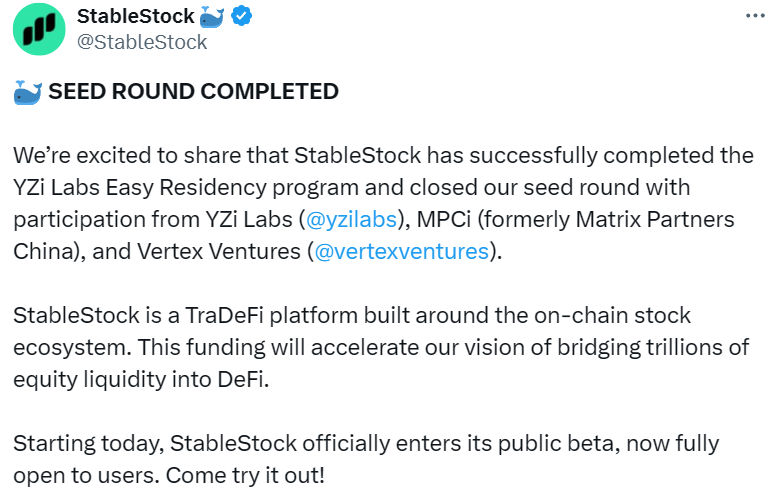
Task: Click the whale emoji before SEED ROUND
Action: point(28,92)
